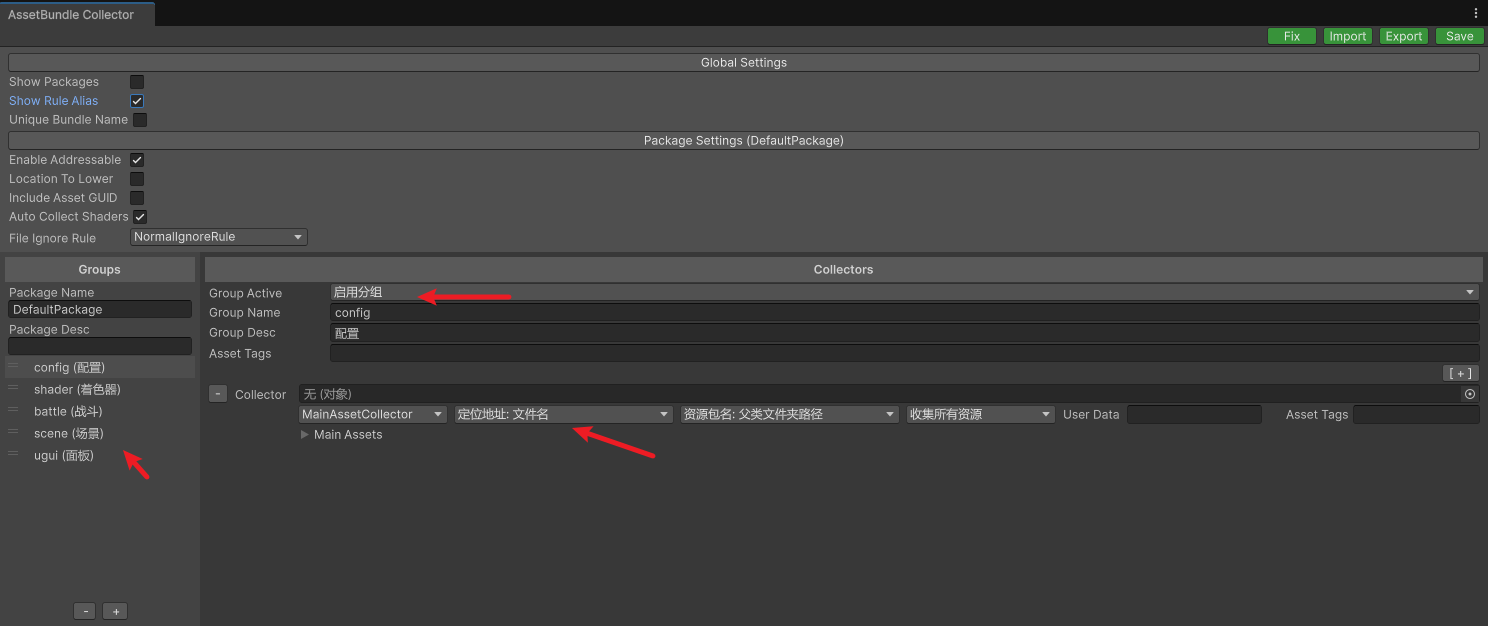Expand the Main Assets foldout
Screen dimensions: 1488x626
pos(305,435)
